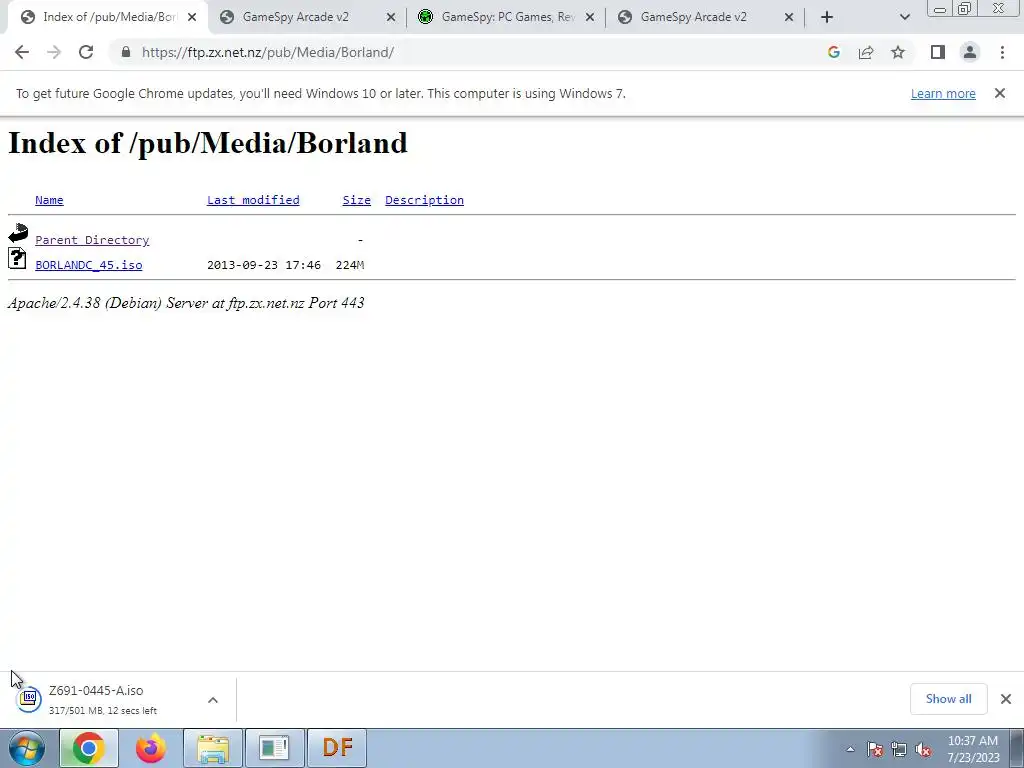Viewport: 1024px width, 768px height.
Task: Sort listing by Last modified
Action: tap(253, 200)
